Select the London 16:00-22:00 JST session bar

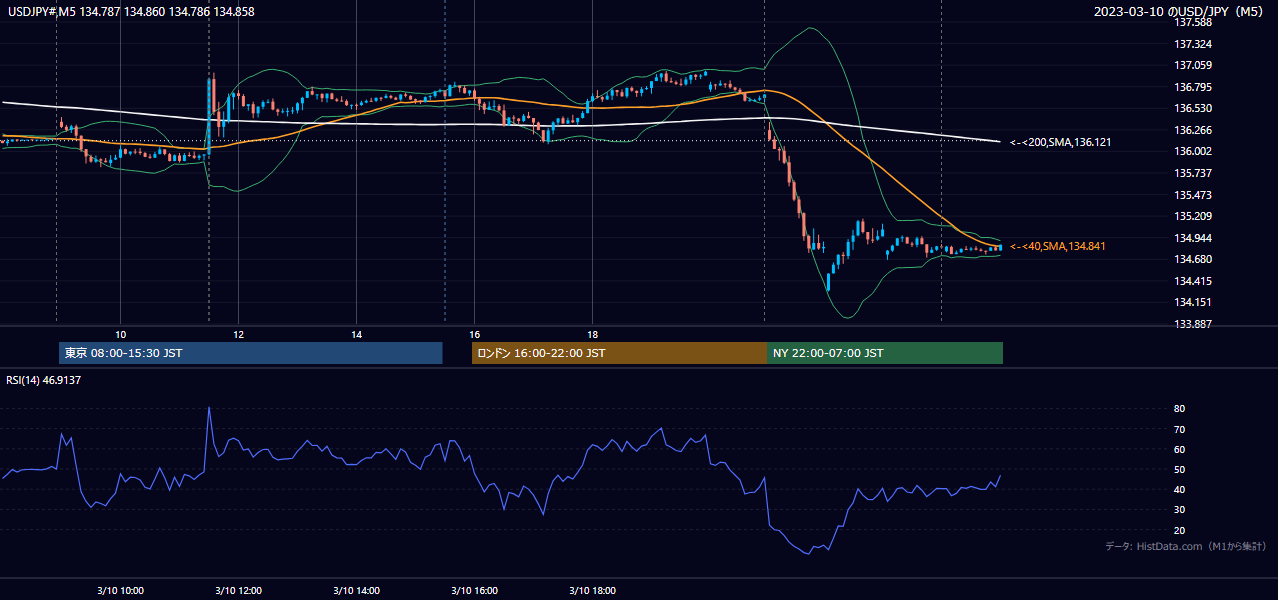(x=619, y=353)
